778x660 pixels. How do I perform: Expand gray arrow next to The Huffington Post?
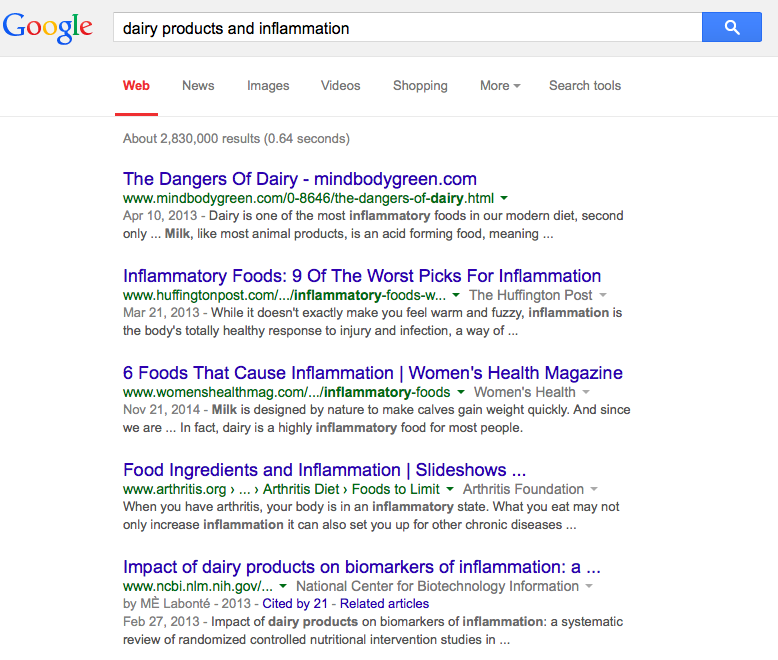(603, 295)
